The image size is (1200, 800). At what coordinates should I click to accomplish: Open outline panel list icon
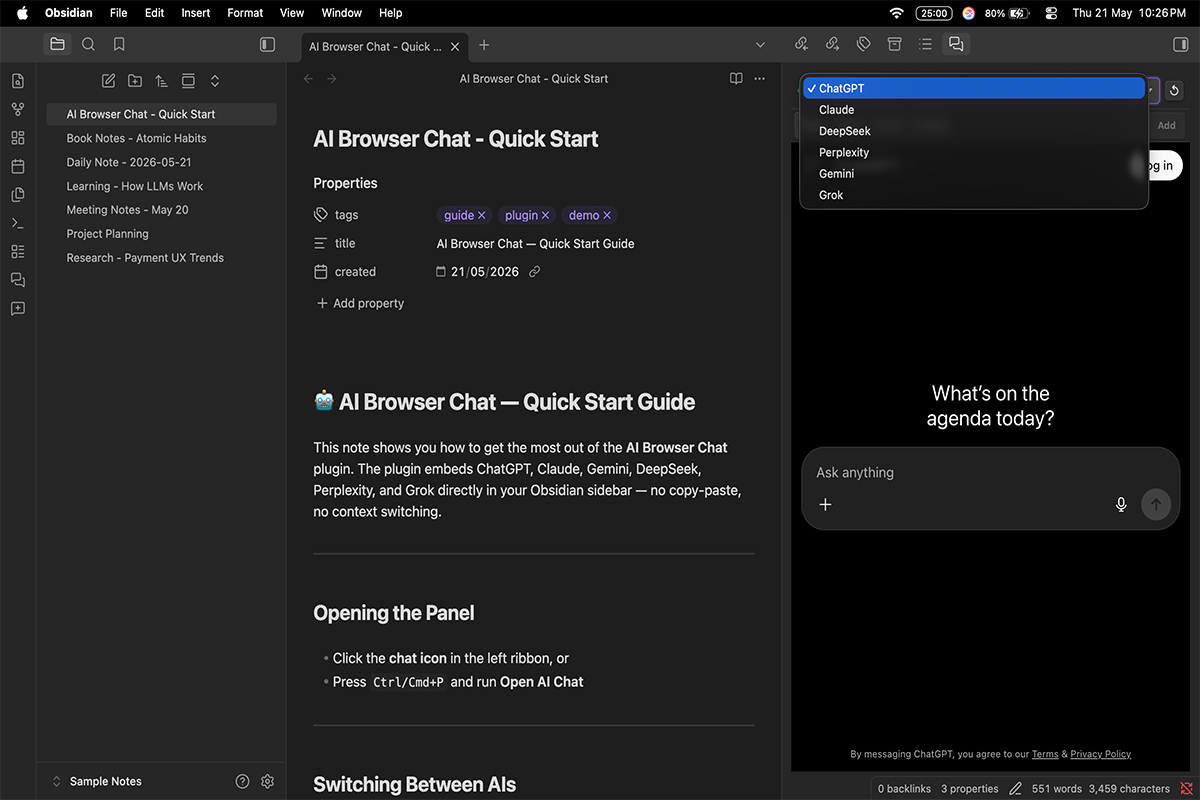(x=925, y=44)
